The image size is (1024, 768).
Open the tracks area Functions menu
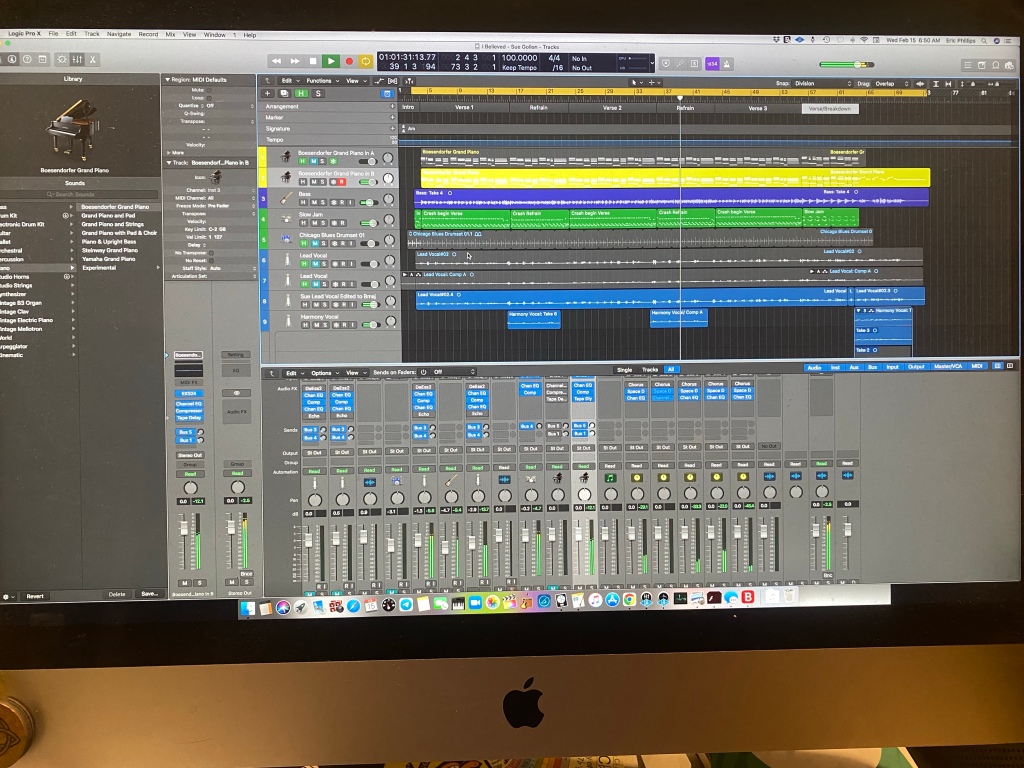[320, 80]
